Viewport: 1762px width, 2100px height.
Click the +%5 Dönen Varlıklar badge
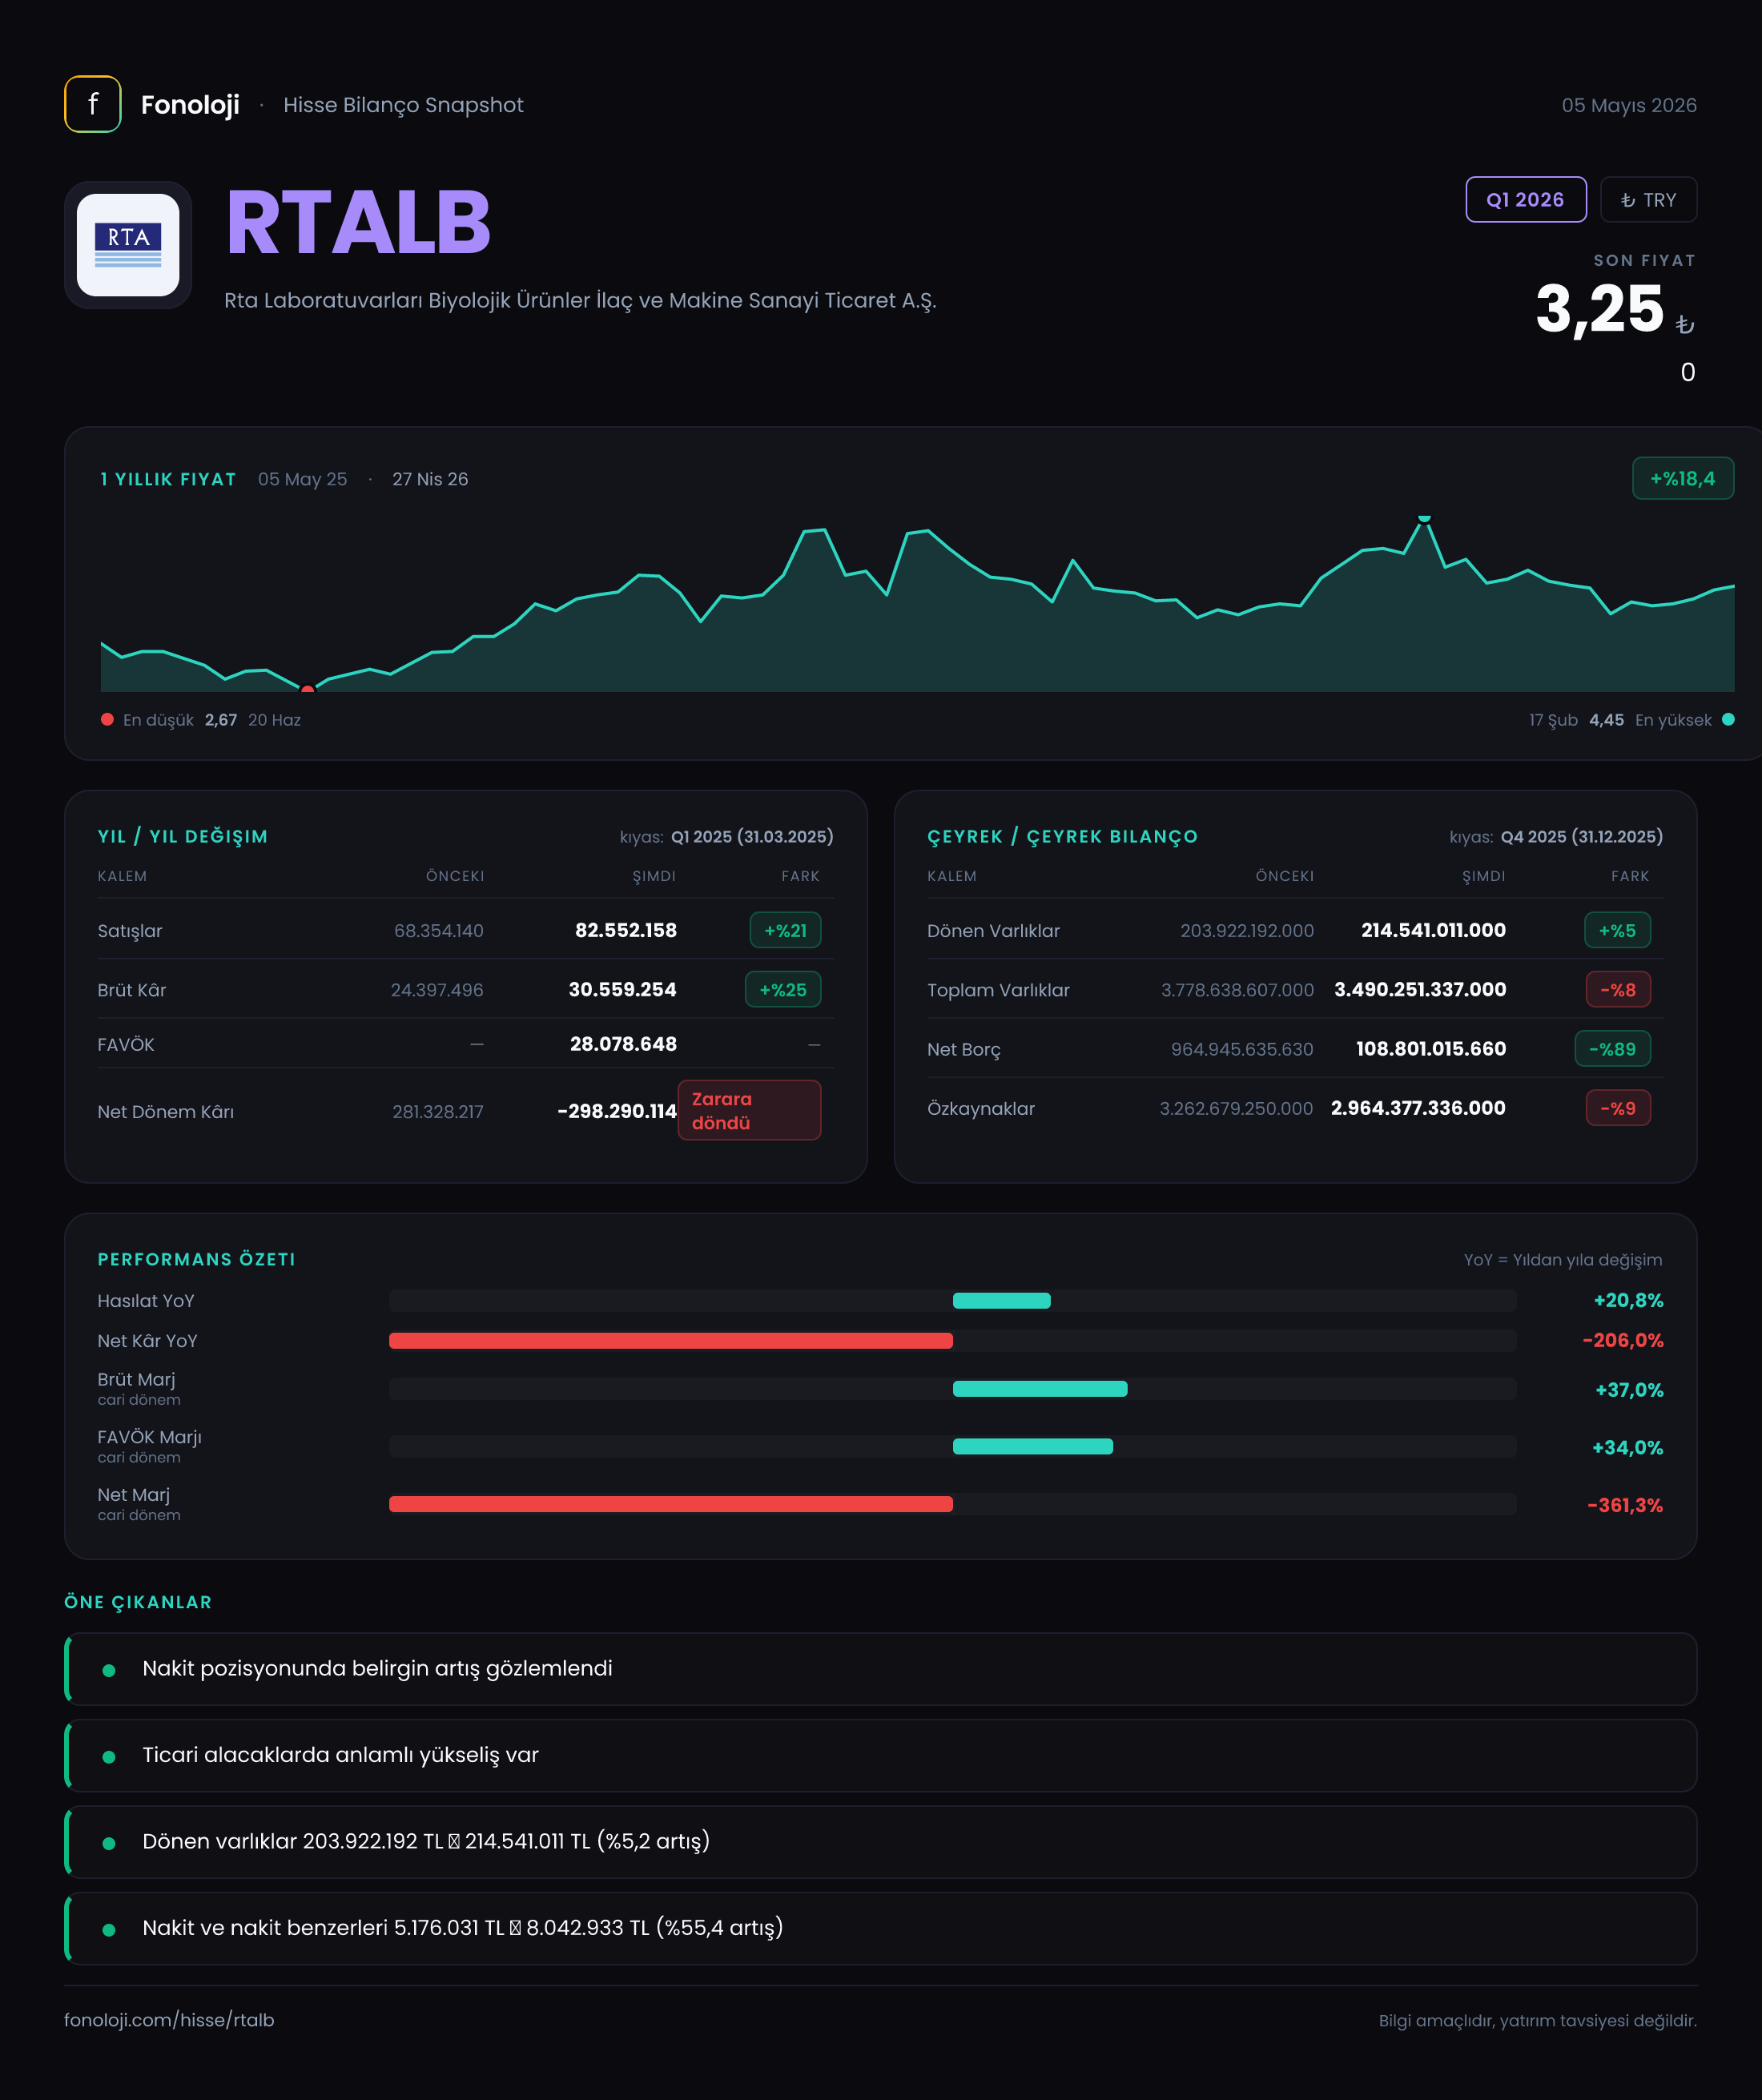pyautogui.click(x=1617, y=930)
